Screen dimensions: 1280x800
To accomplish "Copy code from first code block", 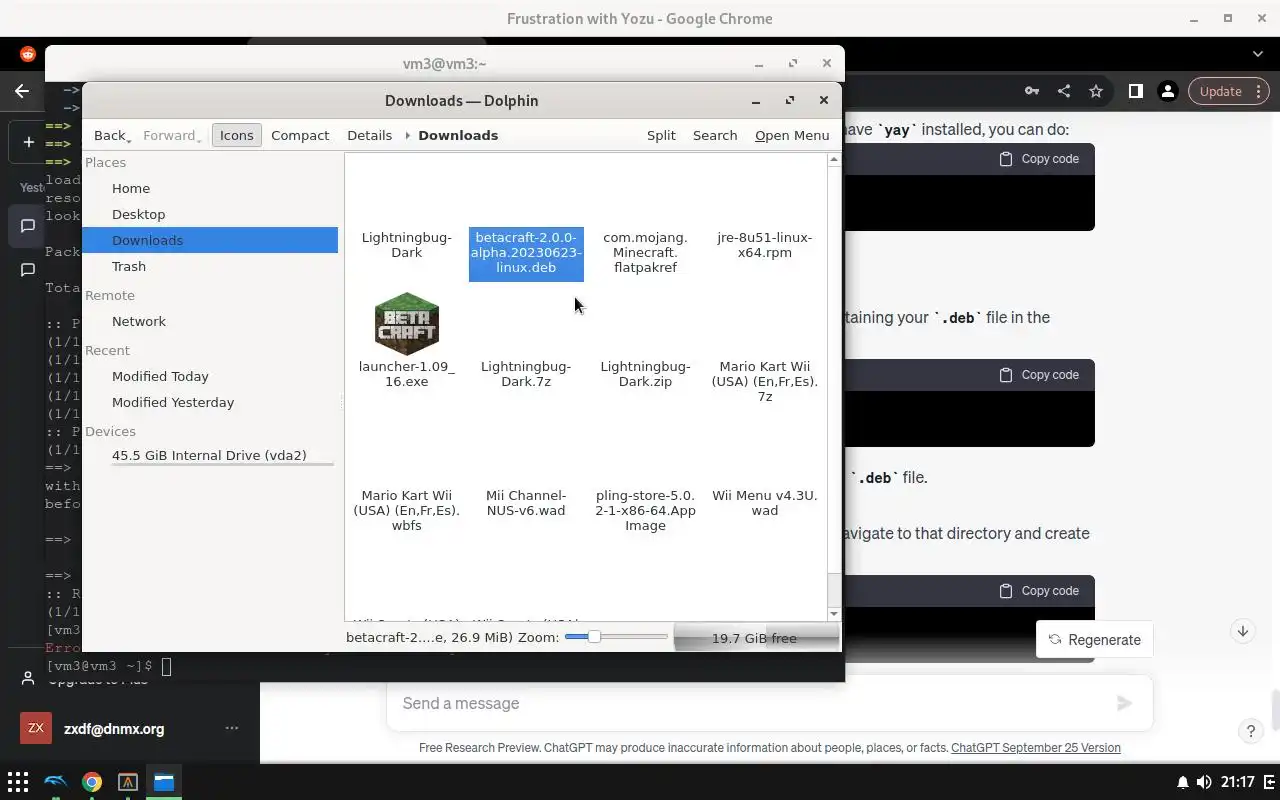I will 1040,159.
